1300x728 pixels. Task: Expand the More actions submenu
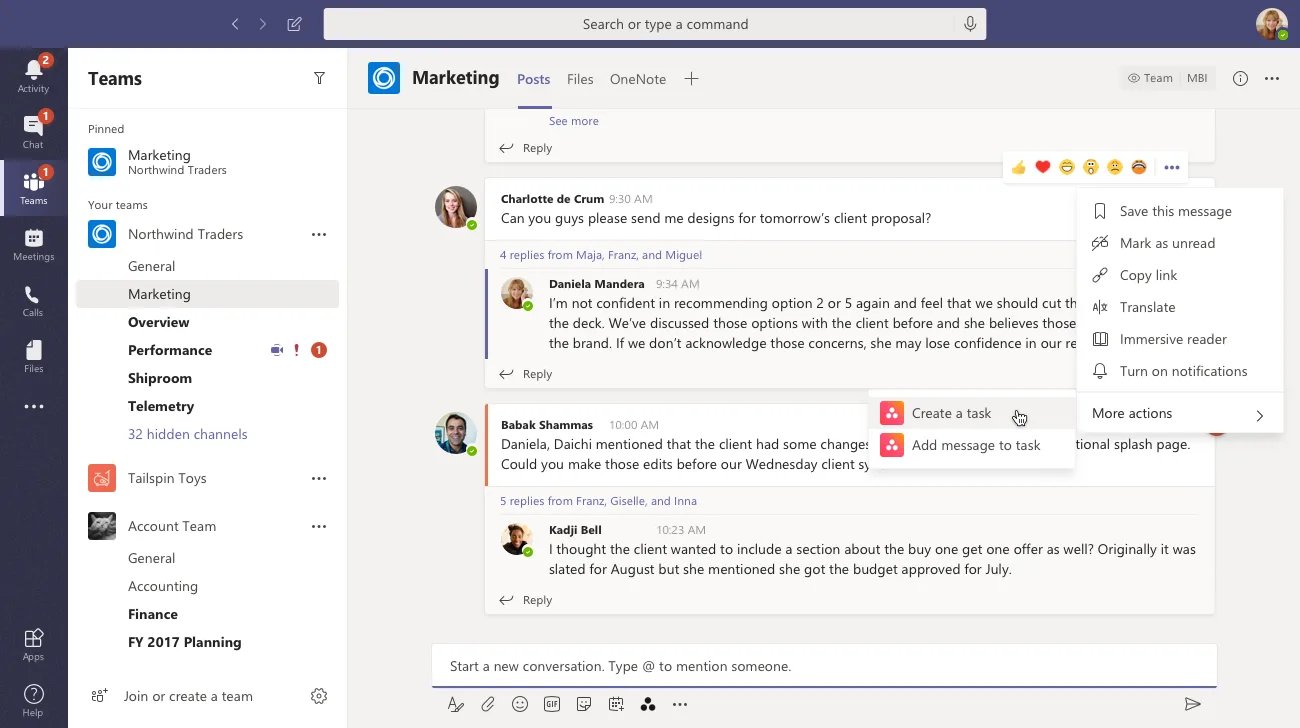[1180, 414]
